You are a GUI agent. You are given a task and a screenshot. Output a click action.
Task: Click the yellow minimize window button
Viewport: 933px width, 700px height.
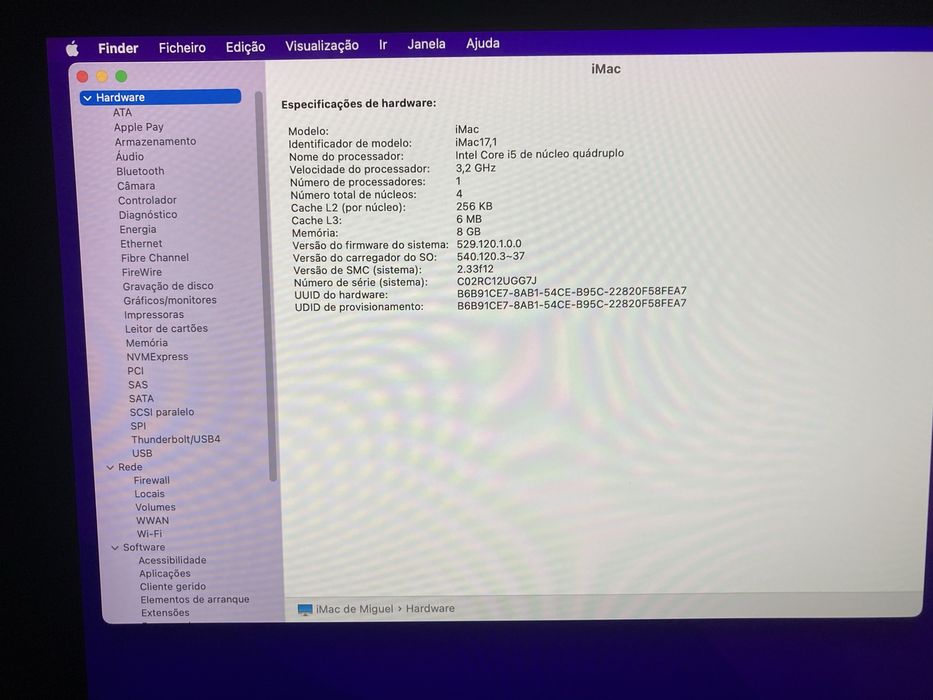click(x=102, y=76)
